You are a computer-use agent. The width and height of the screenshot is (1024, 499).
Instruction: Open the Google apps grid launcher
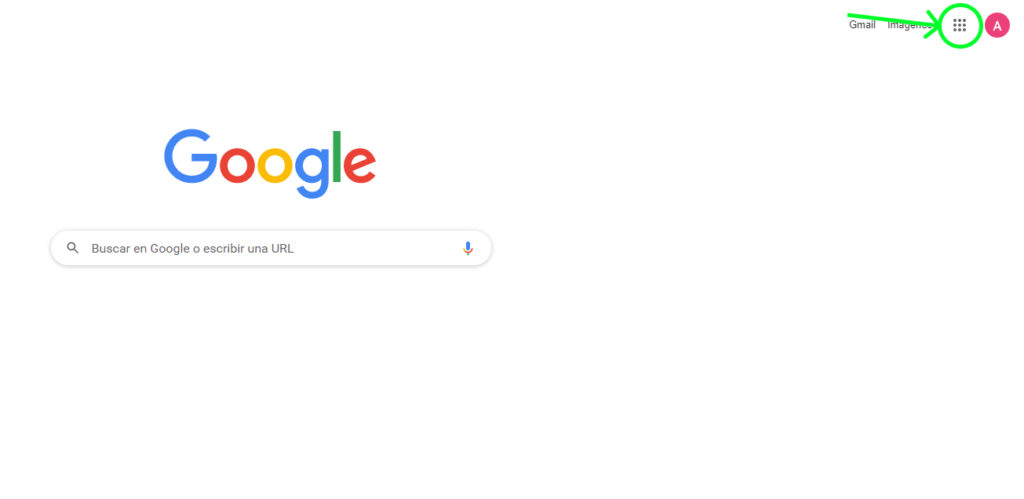click(x=959, y=25)
